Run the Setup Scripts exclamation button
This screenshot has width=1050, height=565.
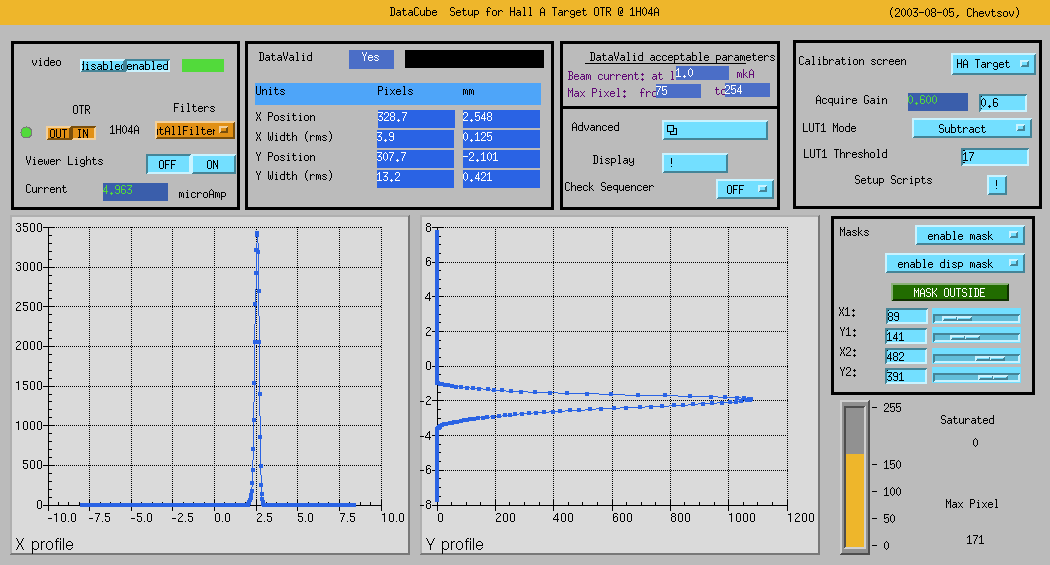pyautogui.click(x=996, y=185)
